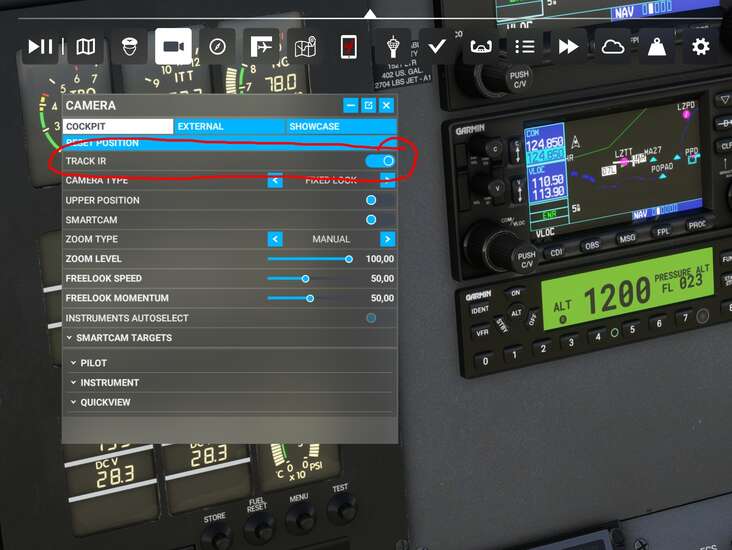732x550 pixels.
Task: Expand the Pilot section
Action: point(93,363)
